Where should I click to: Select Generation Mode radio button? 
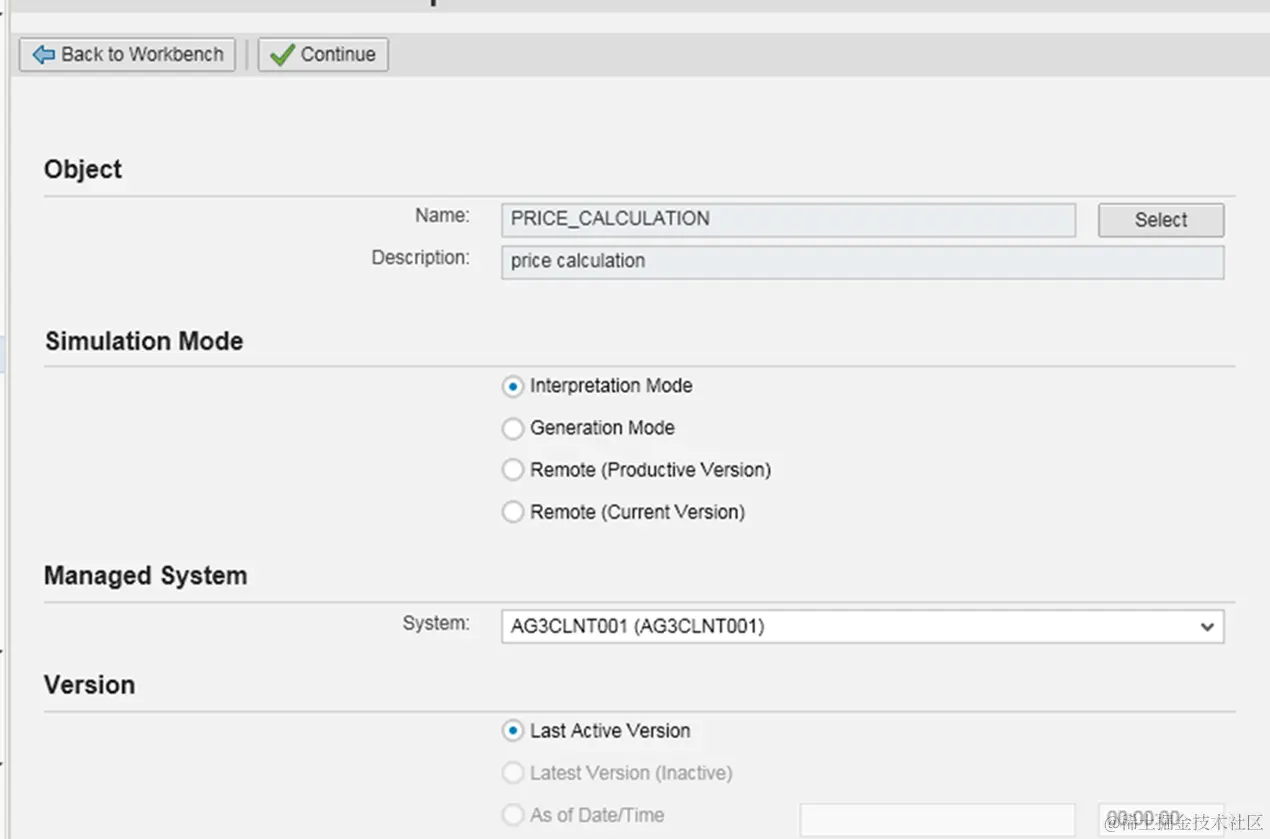[x=513, y=428]
